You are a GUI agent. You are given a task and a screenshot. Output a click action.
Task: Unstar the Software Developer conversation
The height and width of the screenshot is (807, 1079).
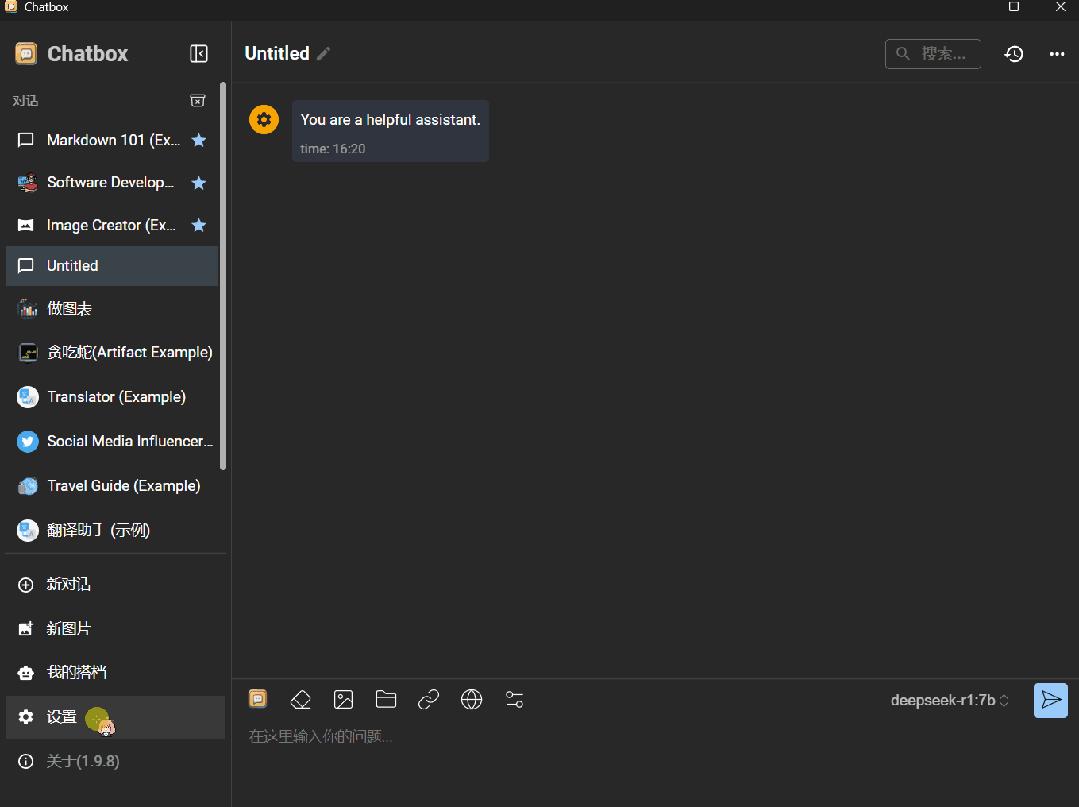[x=199, y=183]
